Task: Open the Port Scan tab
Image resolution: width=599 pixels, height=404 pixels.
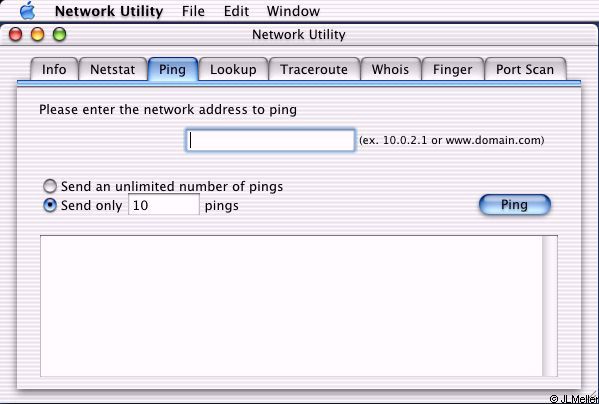Action: click(x=525, y=69)
